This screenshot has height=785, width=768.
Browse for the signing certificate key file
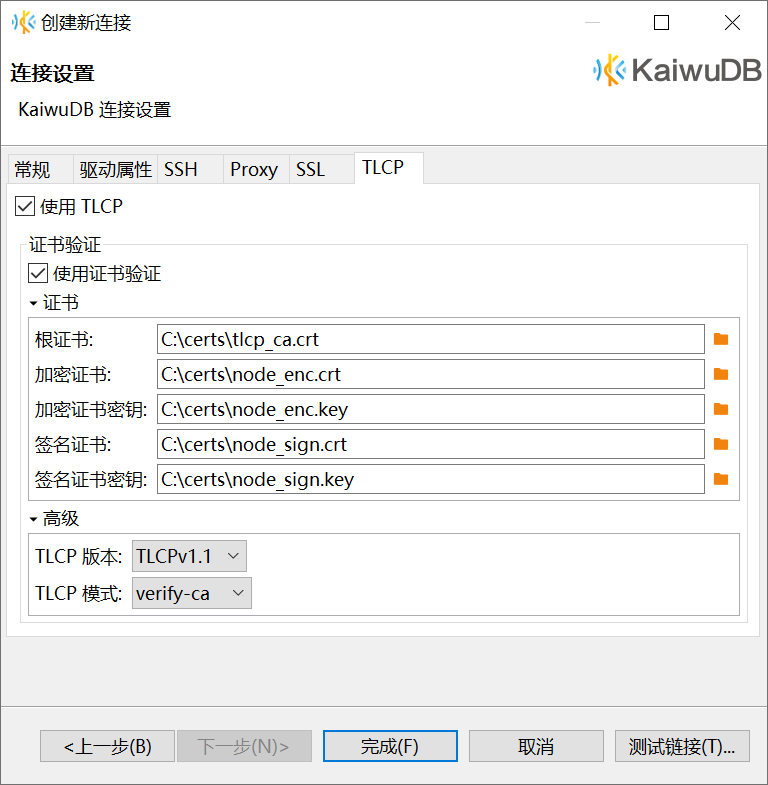721,479
